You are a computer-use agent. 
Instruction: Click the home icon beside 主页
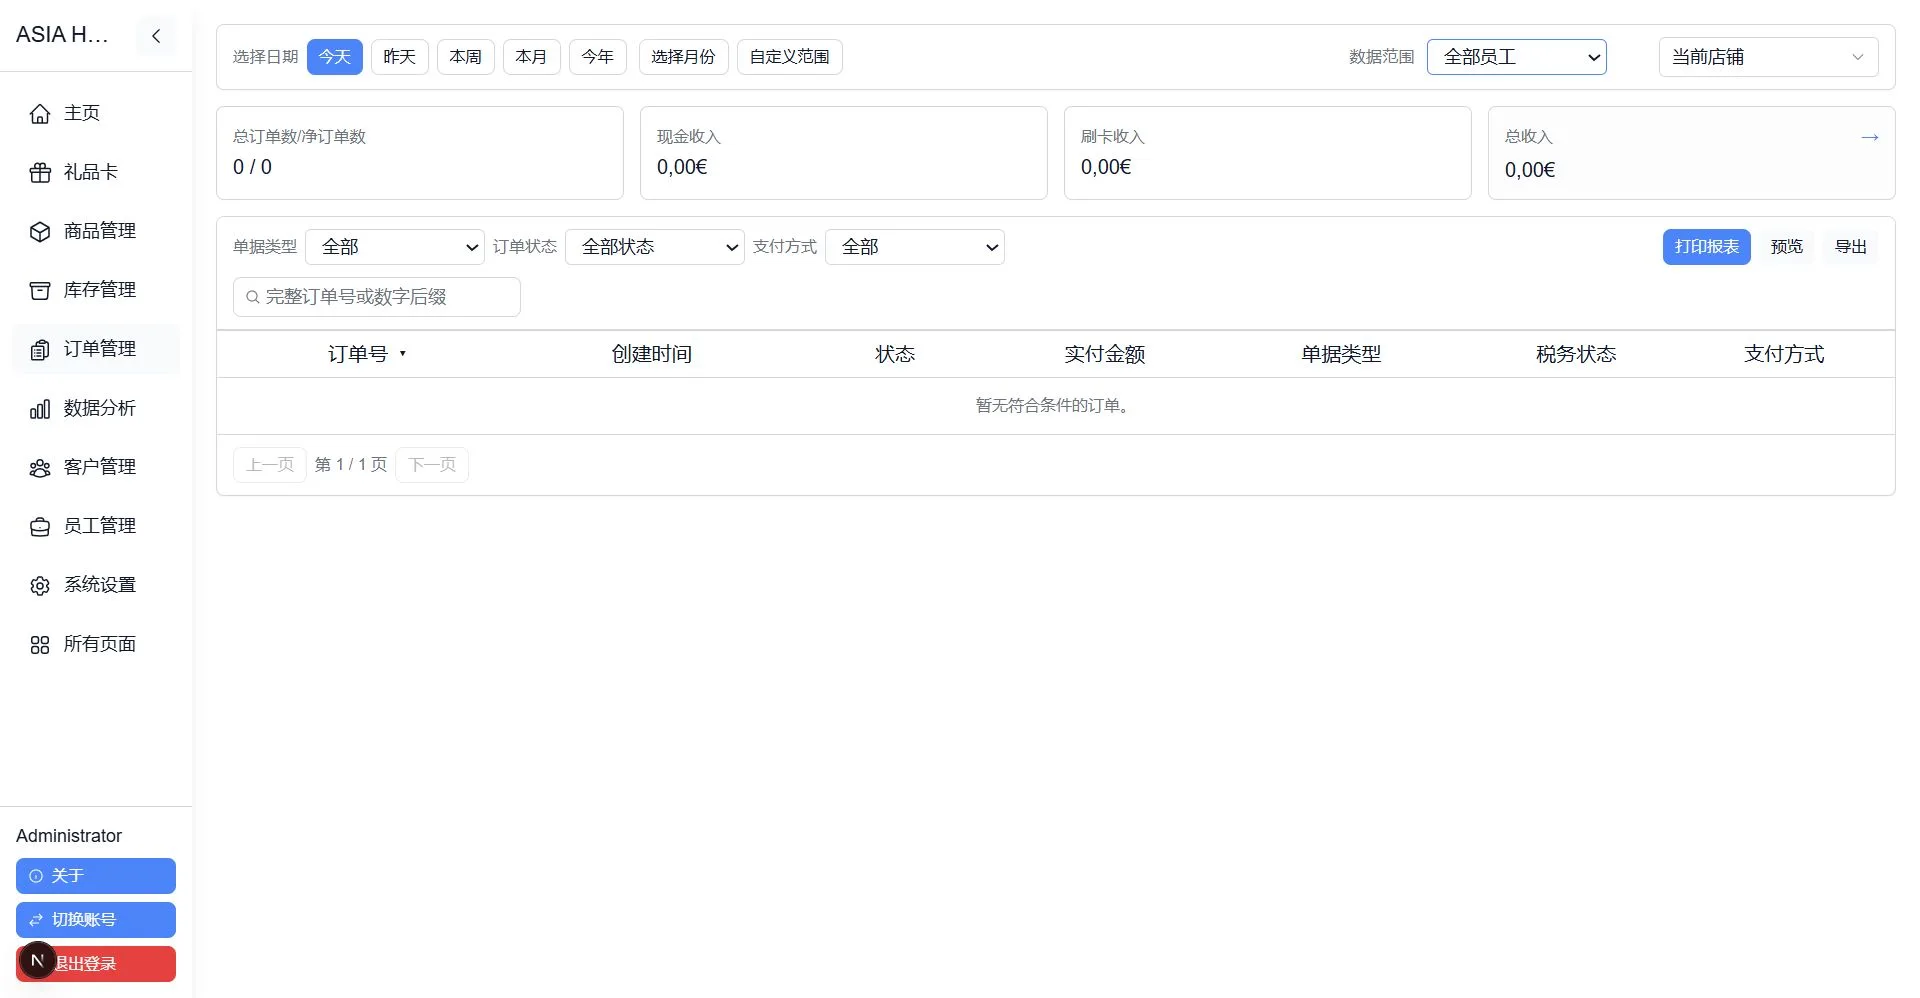(x=40, y=114)
